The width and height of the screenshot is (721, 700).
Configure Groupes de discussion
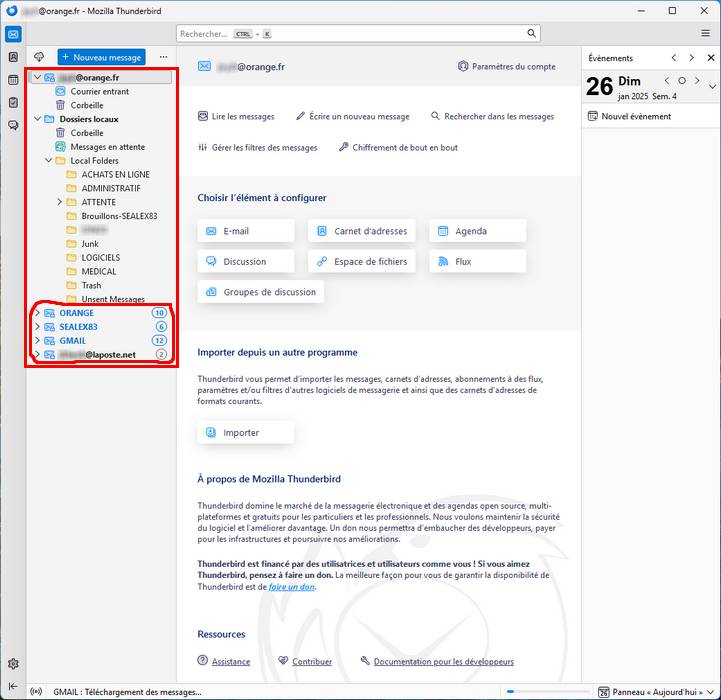point(261,292)
